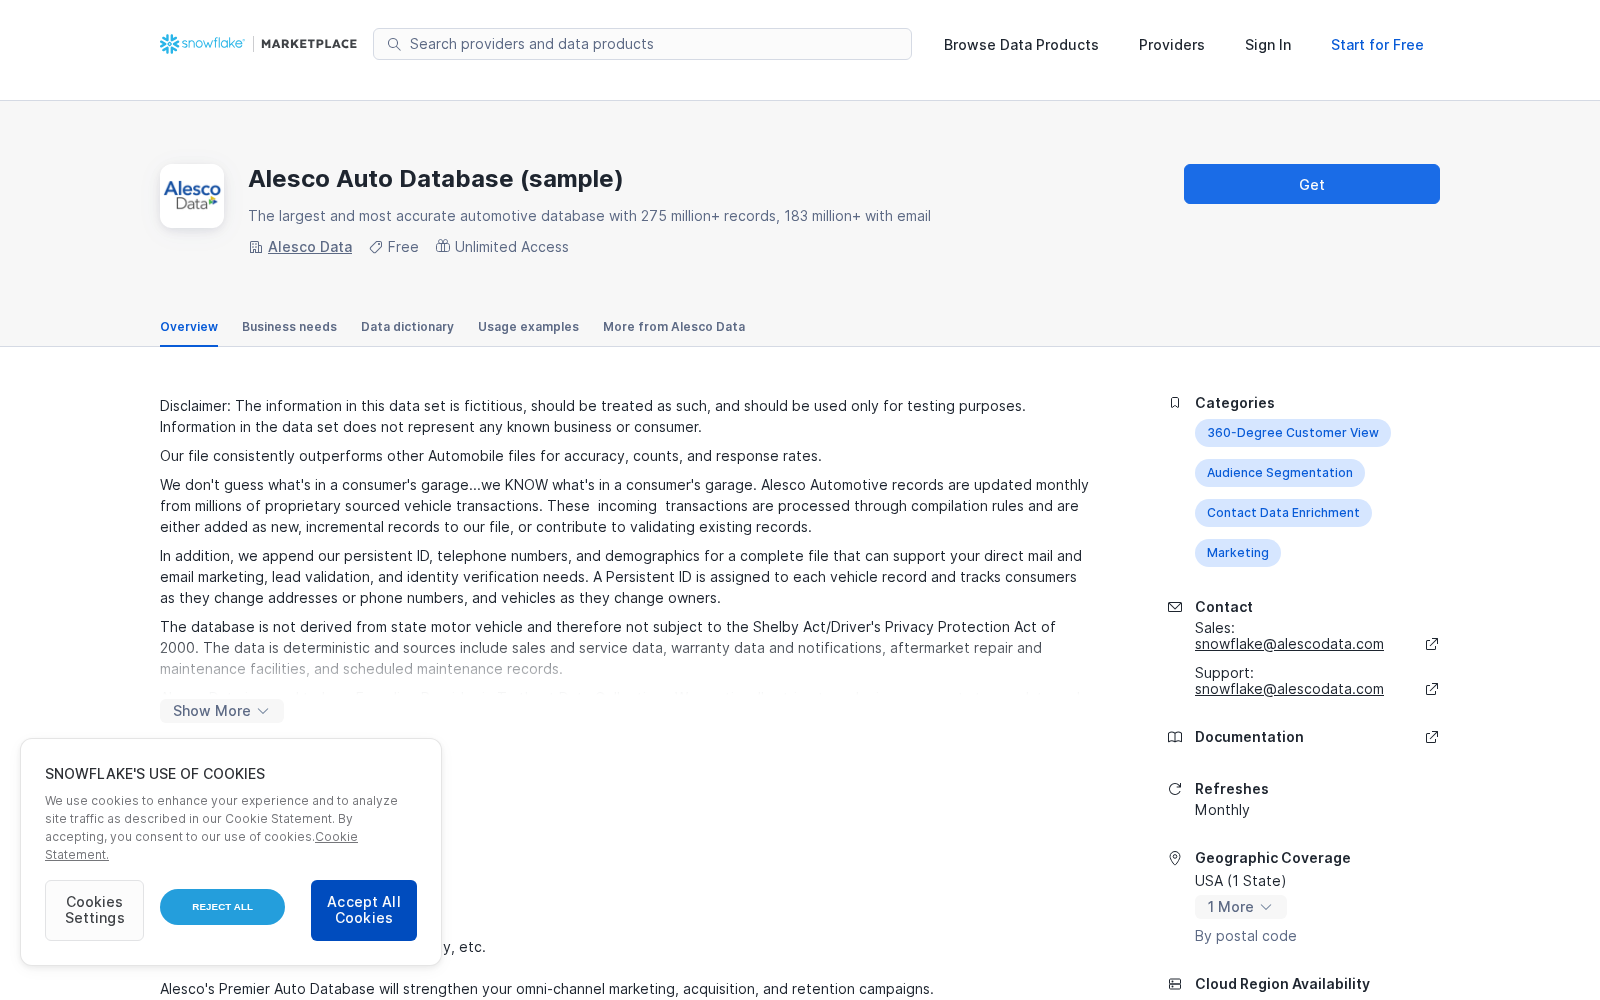
Task: Click the Reject All cookies button
Action: [x=222, y=907]
